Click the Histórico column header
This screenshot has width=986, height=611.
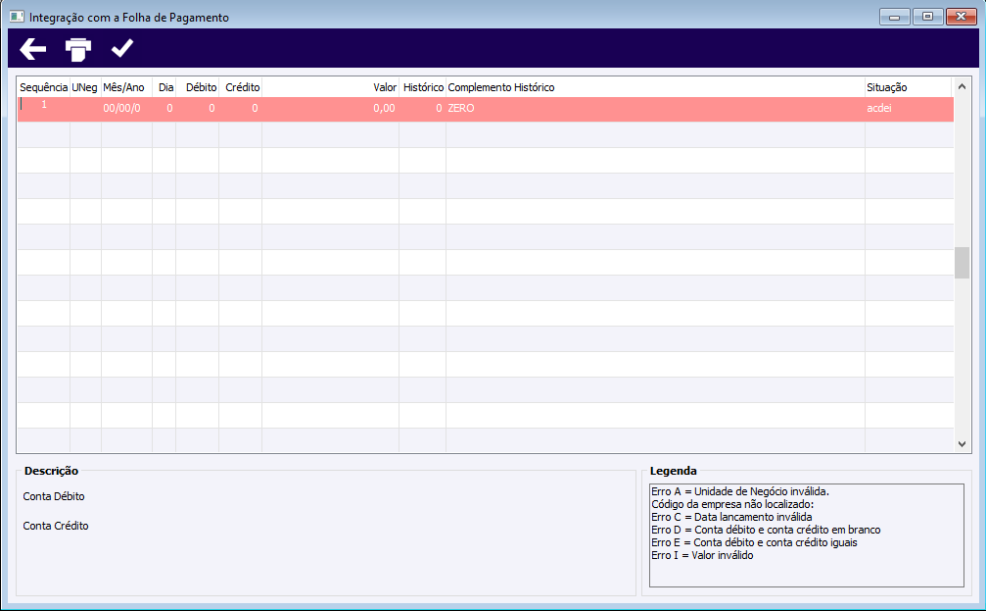[x=423, y=87]
